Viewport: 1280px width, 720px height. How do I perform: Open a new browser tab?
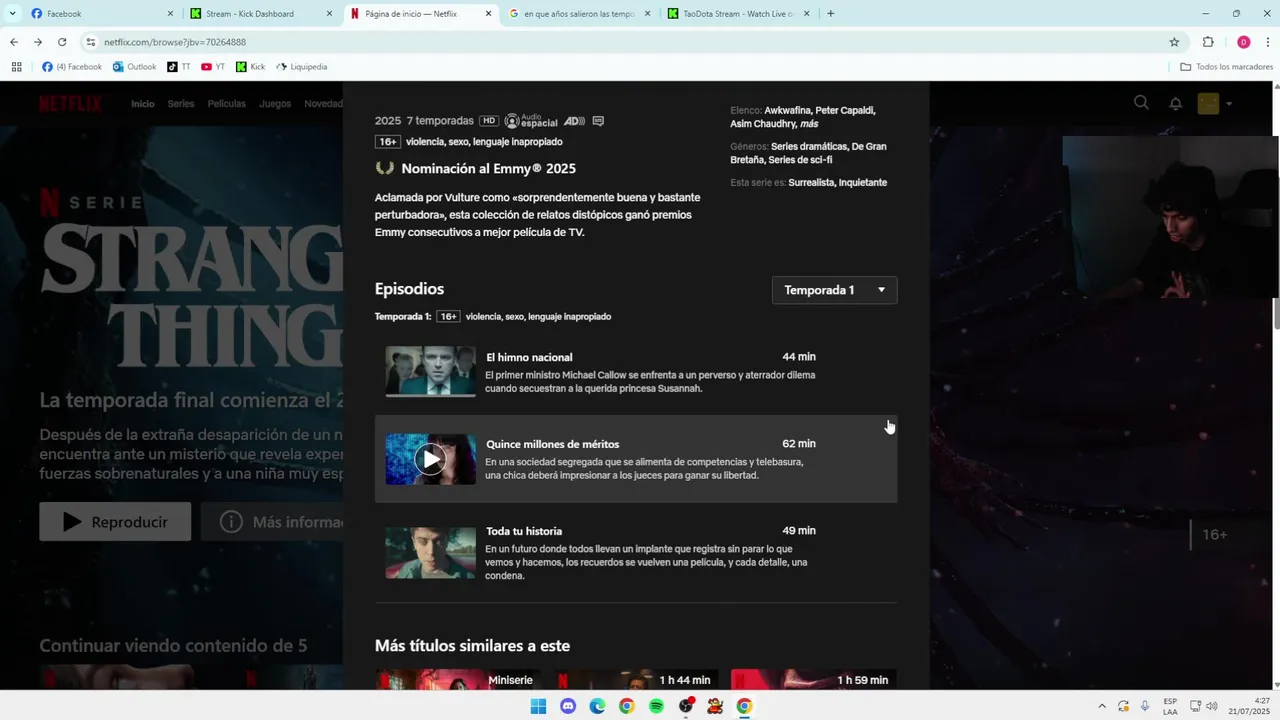[x=830, y=14]
